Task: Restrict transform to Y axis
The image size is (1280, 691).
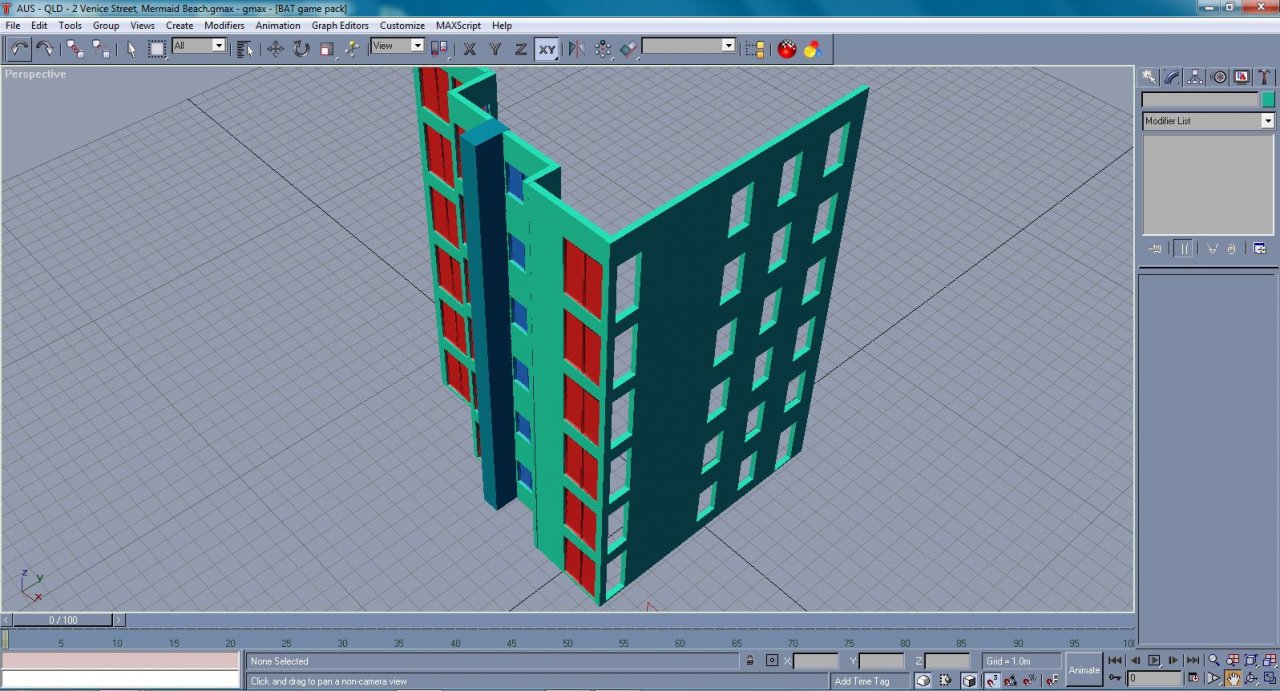Action: coord(495,48)
